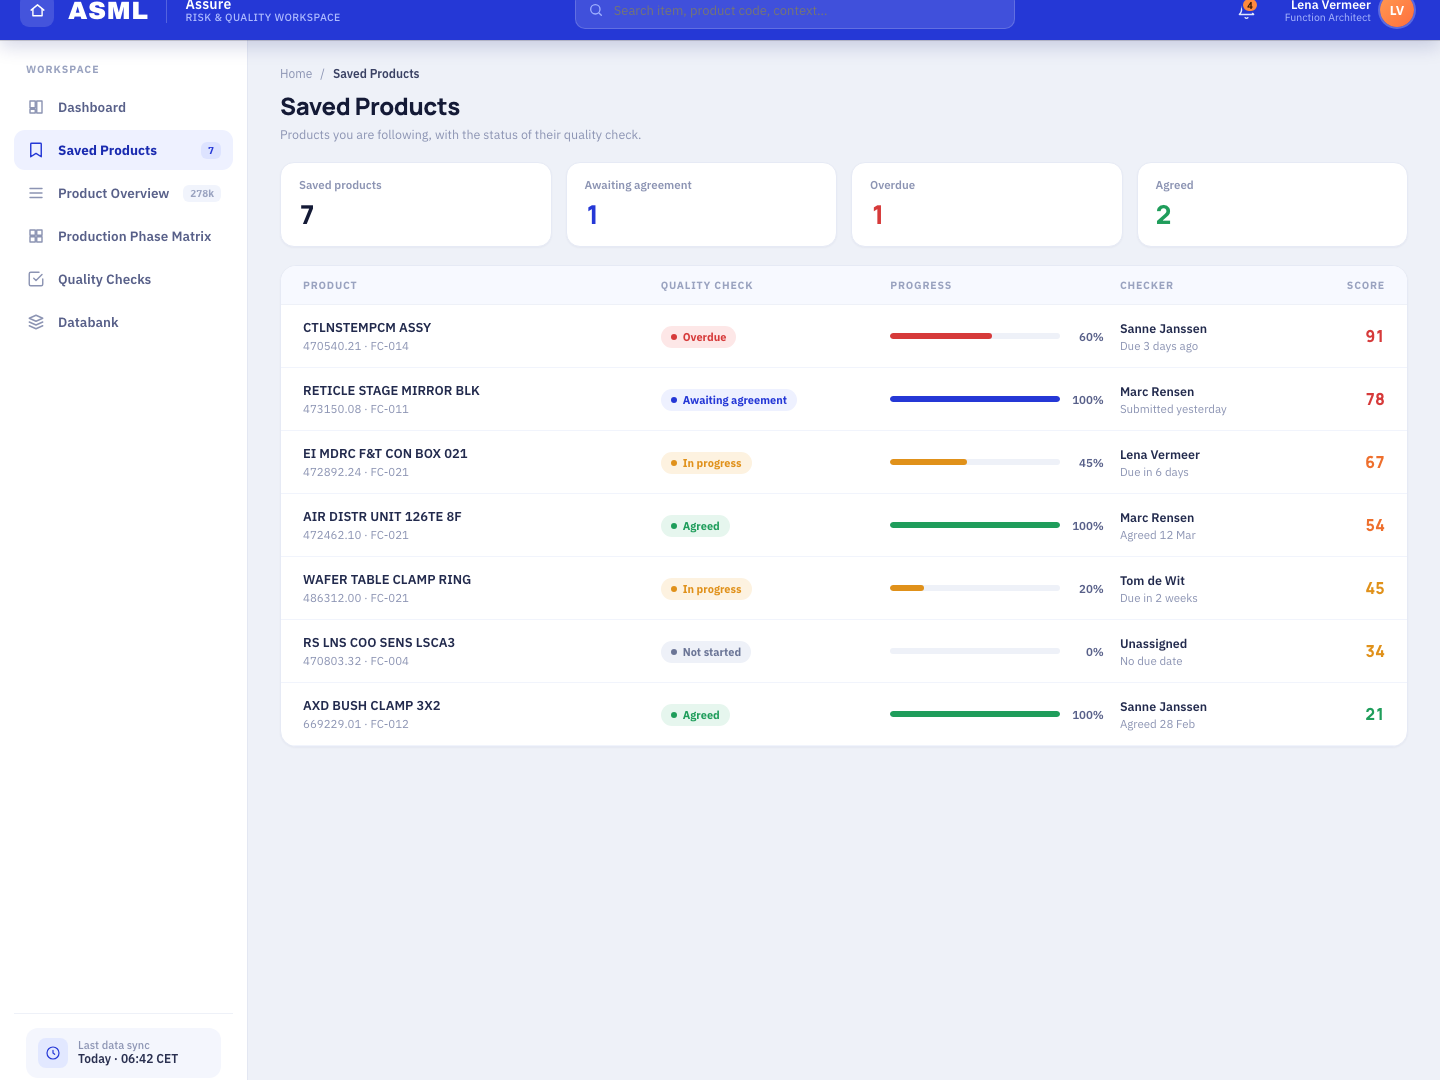
Task: Open the LV user avatar menu
Action: [1397, 11]
